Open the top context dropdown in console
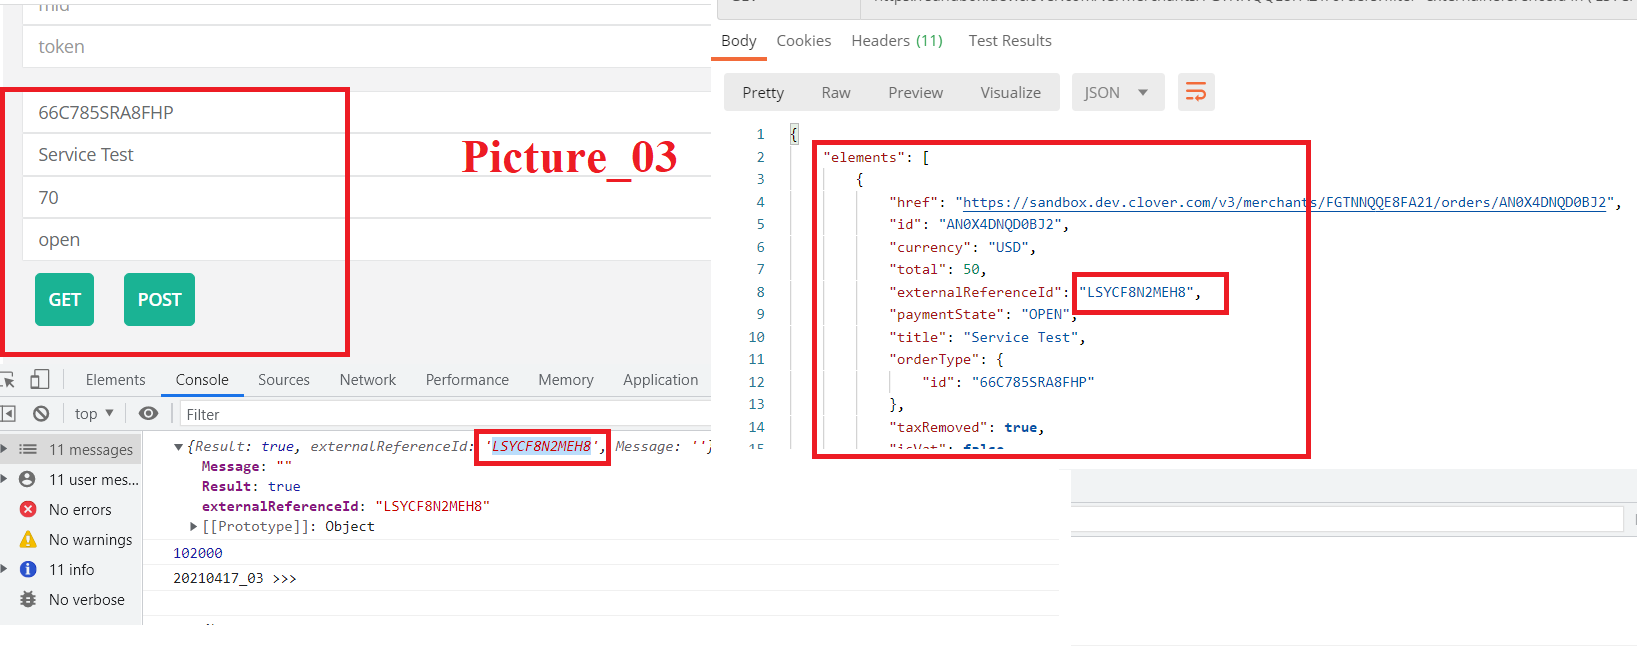The height and width of the screenshot is (657, 1637). (94, 413)
